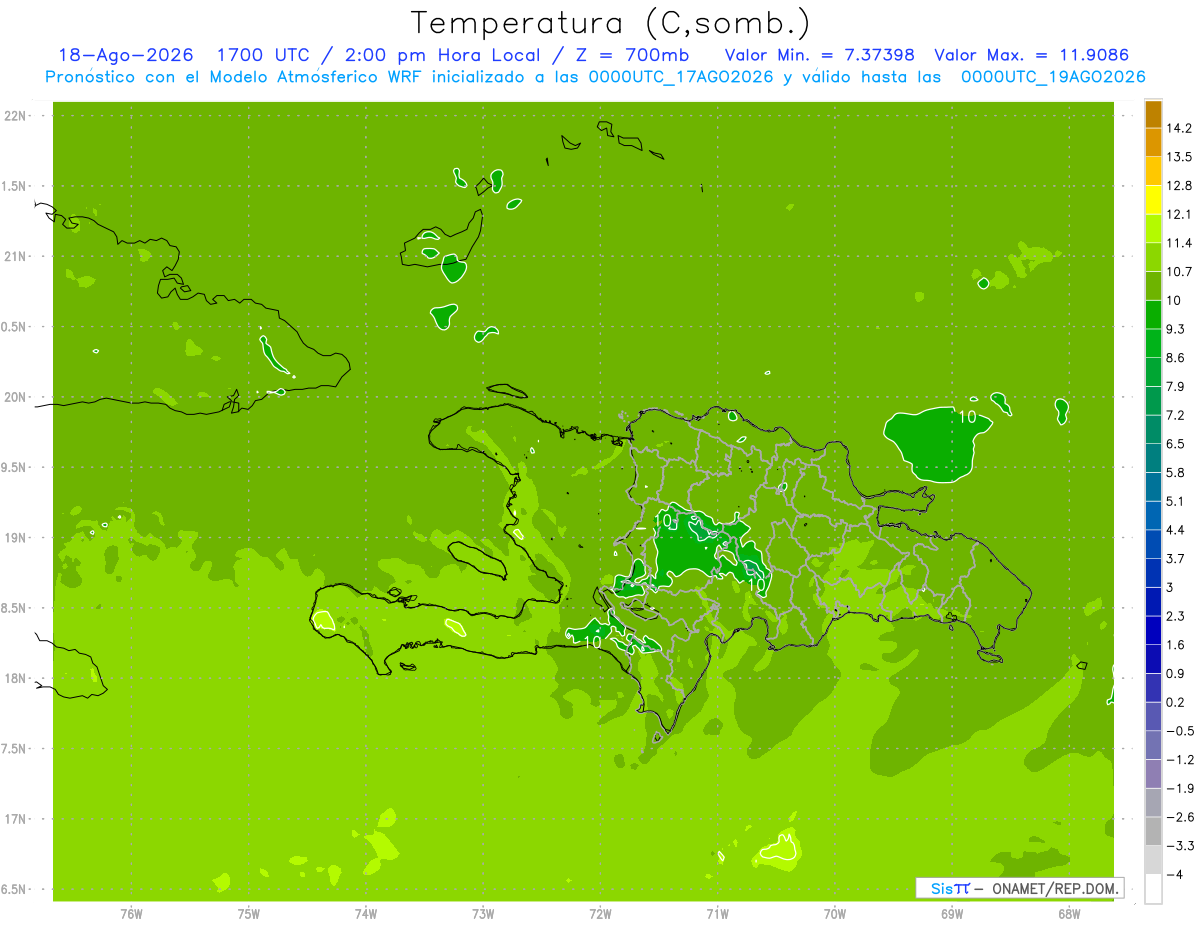Screen dimensions: 1200x927
Task: Click the '11.4' color scale value
Action: pyautogui.click(x=1179, y=243)
